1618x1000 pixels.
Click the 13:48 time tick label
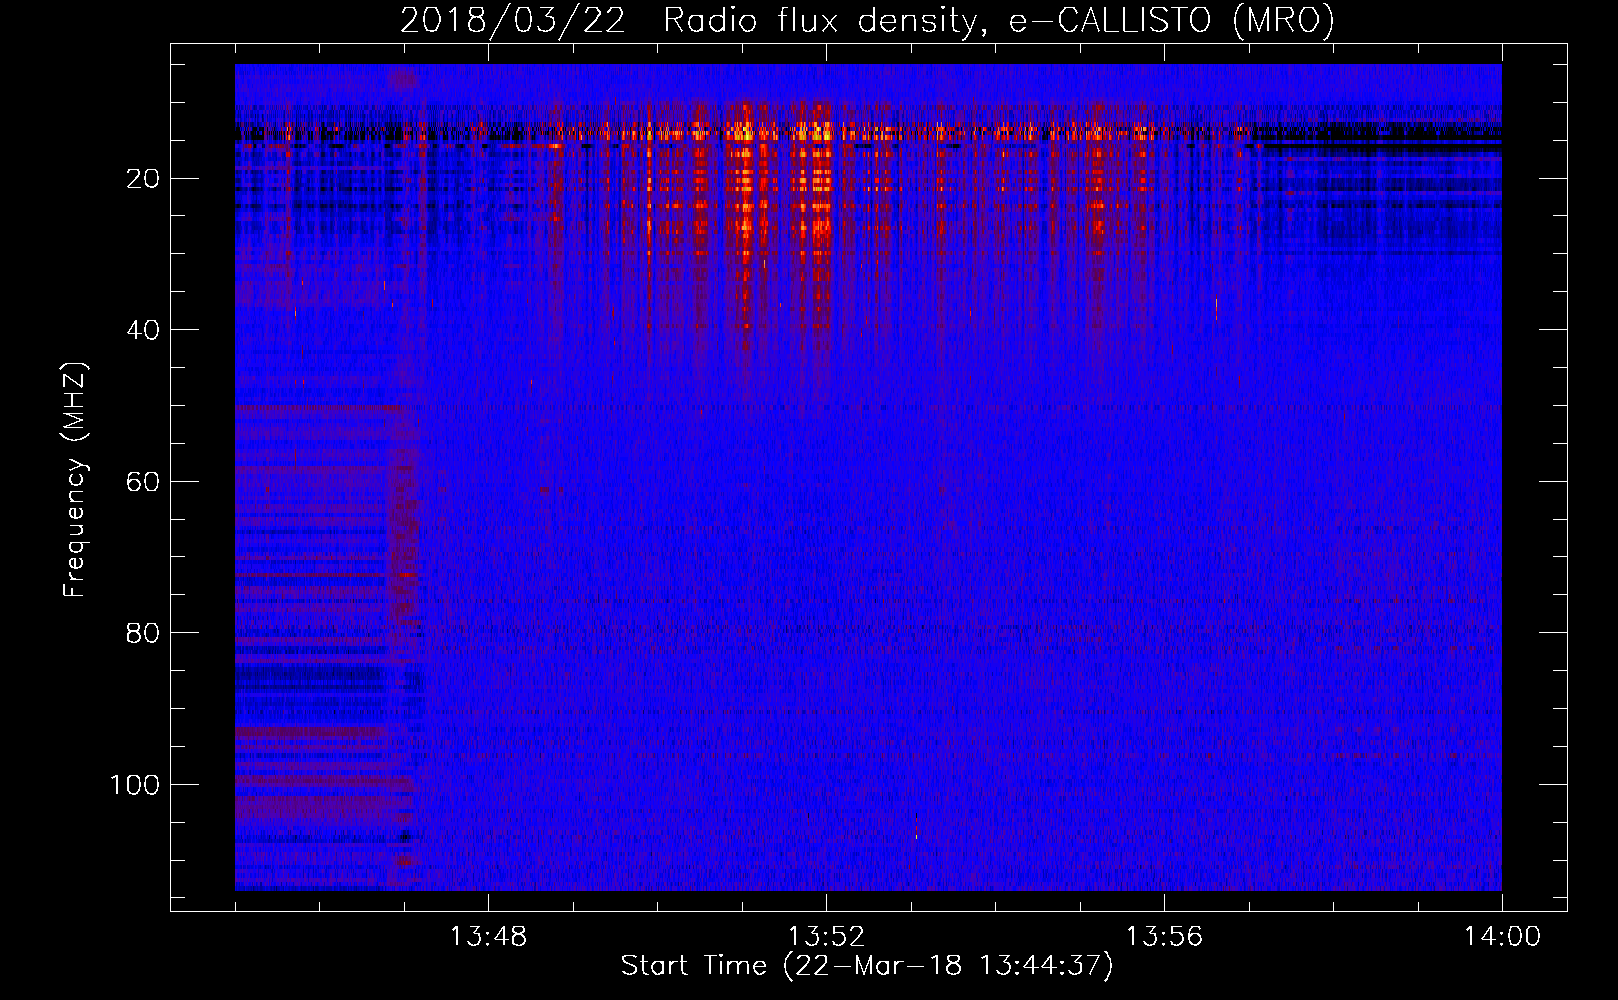[488, 937]
